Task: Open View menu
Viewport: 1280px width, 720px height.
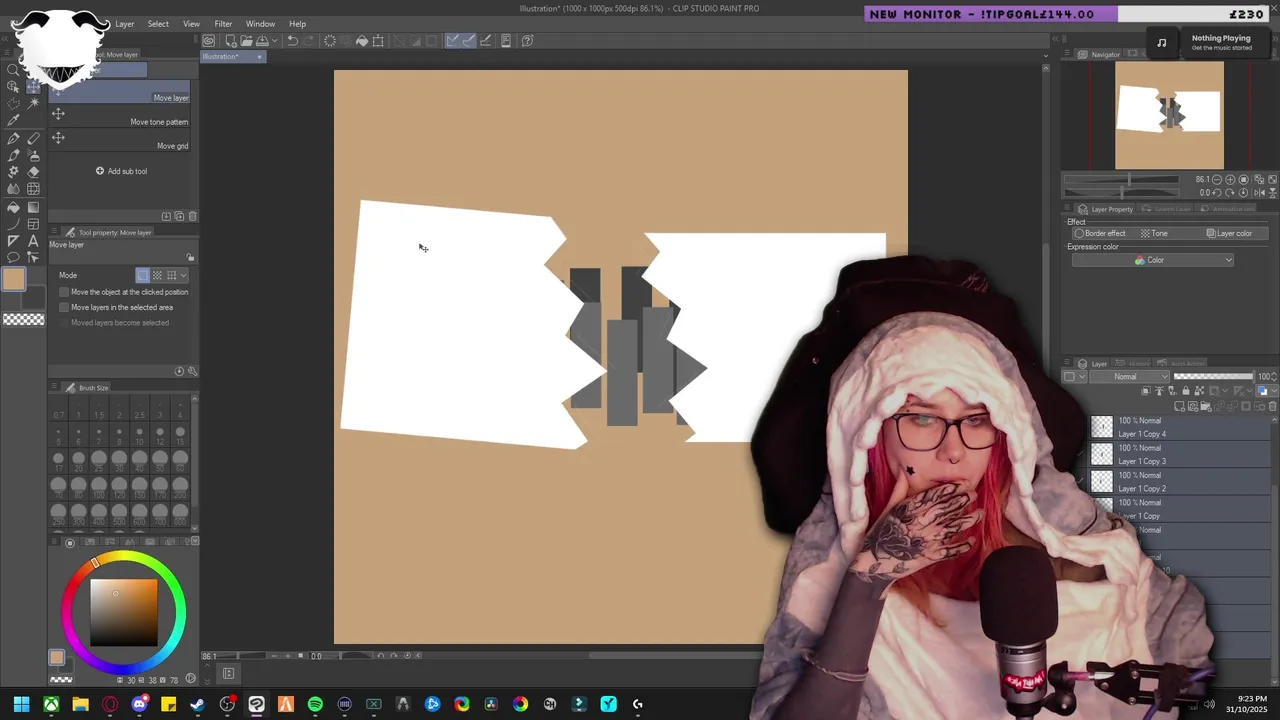Action: (x=191, y=24)
